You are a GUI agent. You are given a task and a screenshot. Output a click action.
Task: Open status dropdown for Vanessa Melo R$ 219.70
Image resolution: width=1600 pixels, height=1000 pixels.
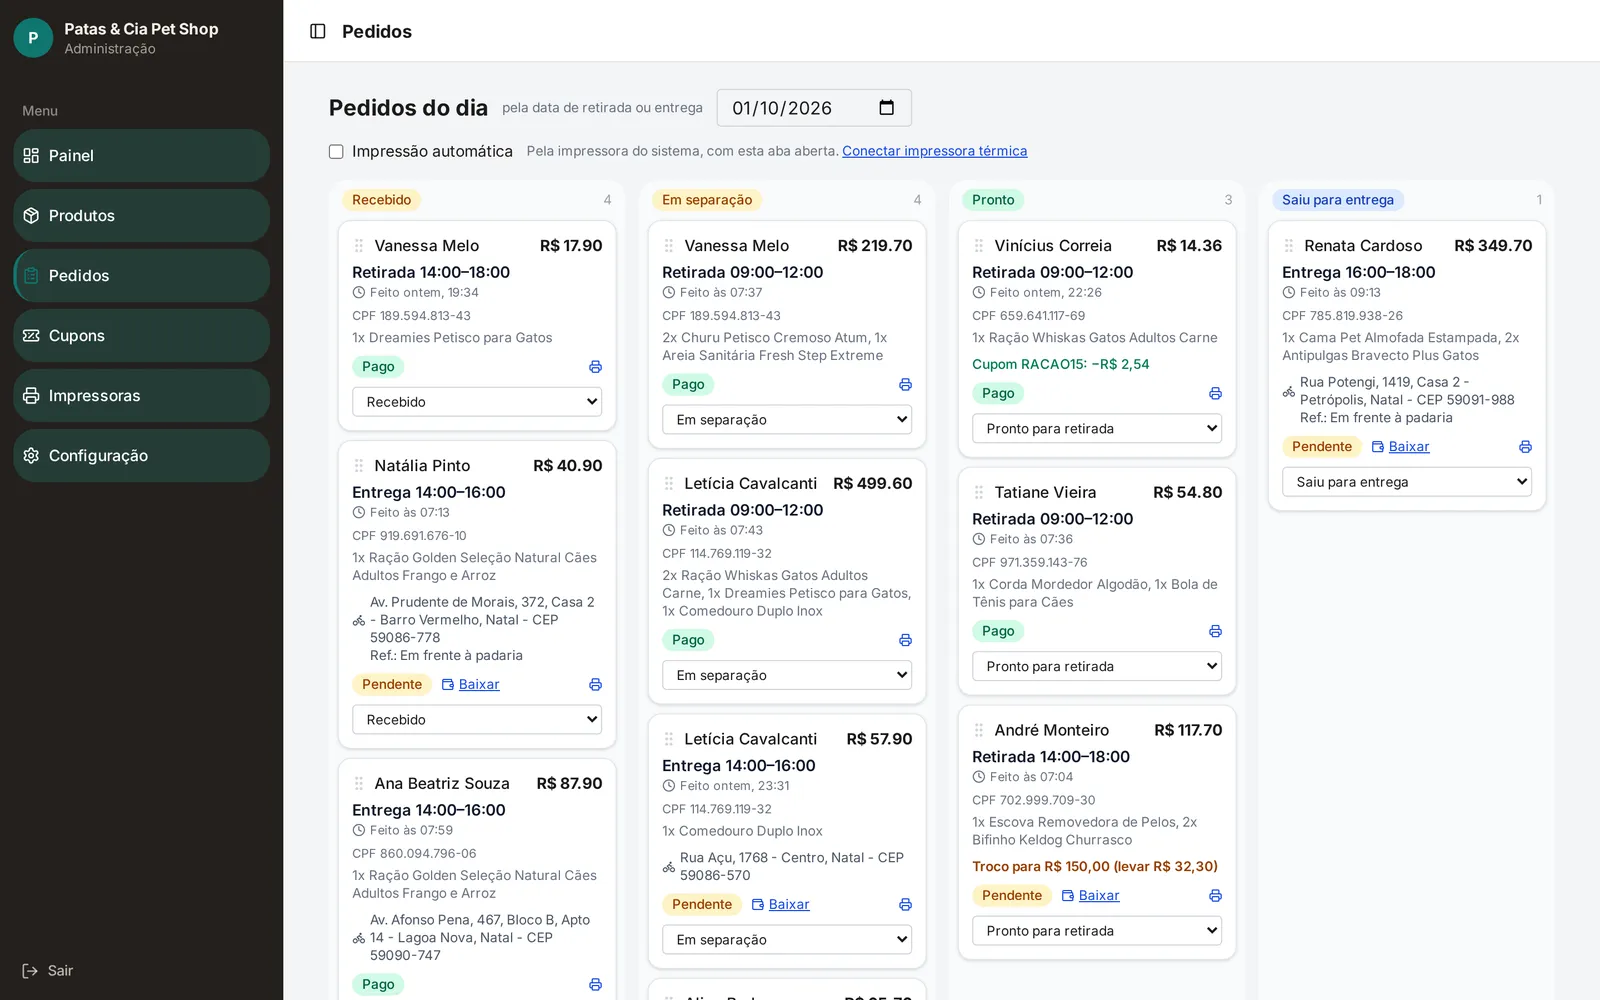(787, 420)
